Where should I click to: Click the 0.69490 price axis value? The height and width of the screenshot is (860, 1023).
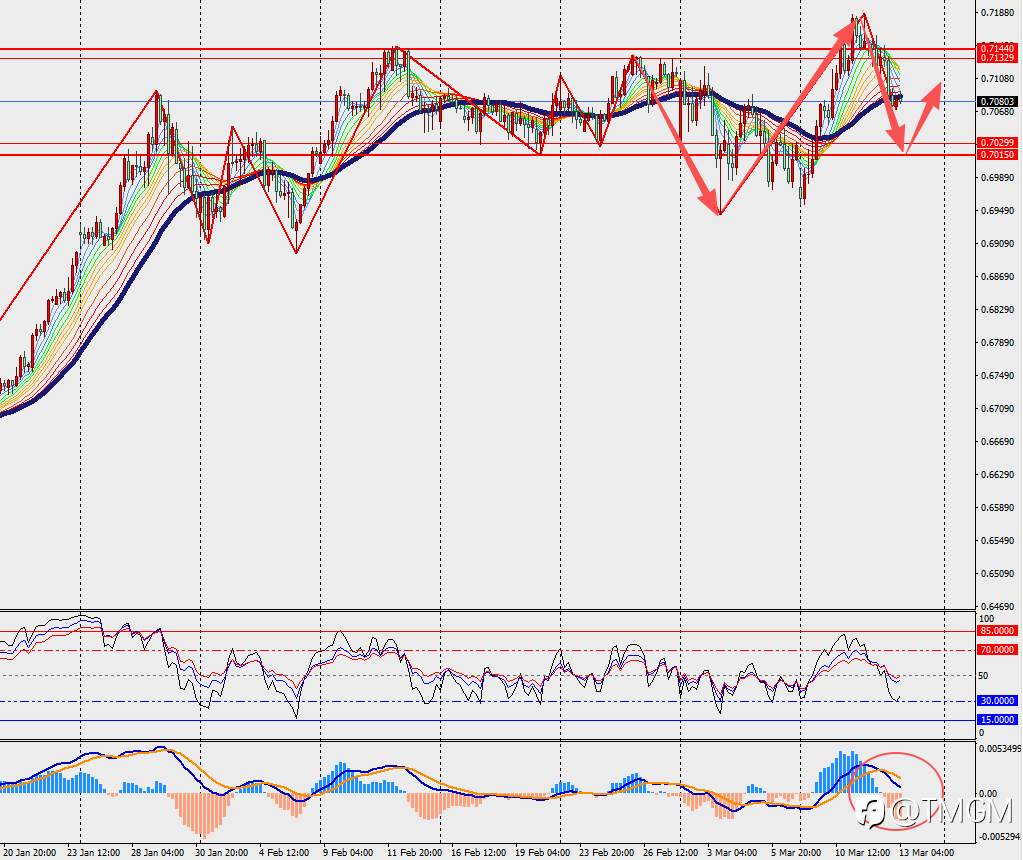[998, 210]
